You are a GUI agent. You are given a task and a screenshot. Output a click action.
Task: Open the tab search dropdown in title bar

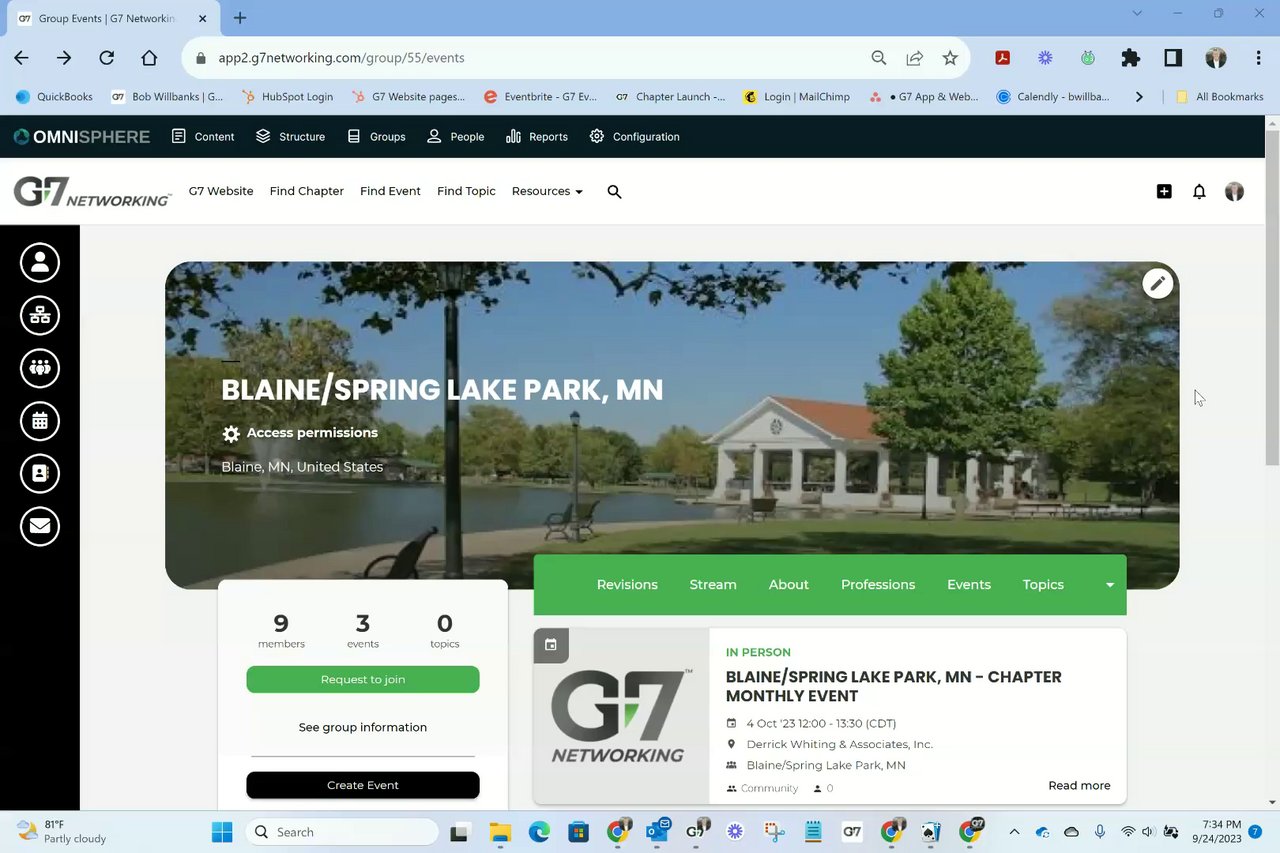[x=1137, y=14]
